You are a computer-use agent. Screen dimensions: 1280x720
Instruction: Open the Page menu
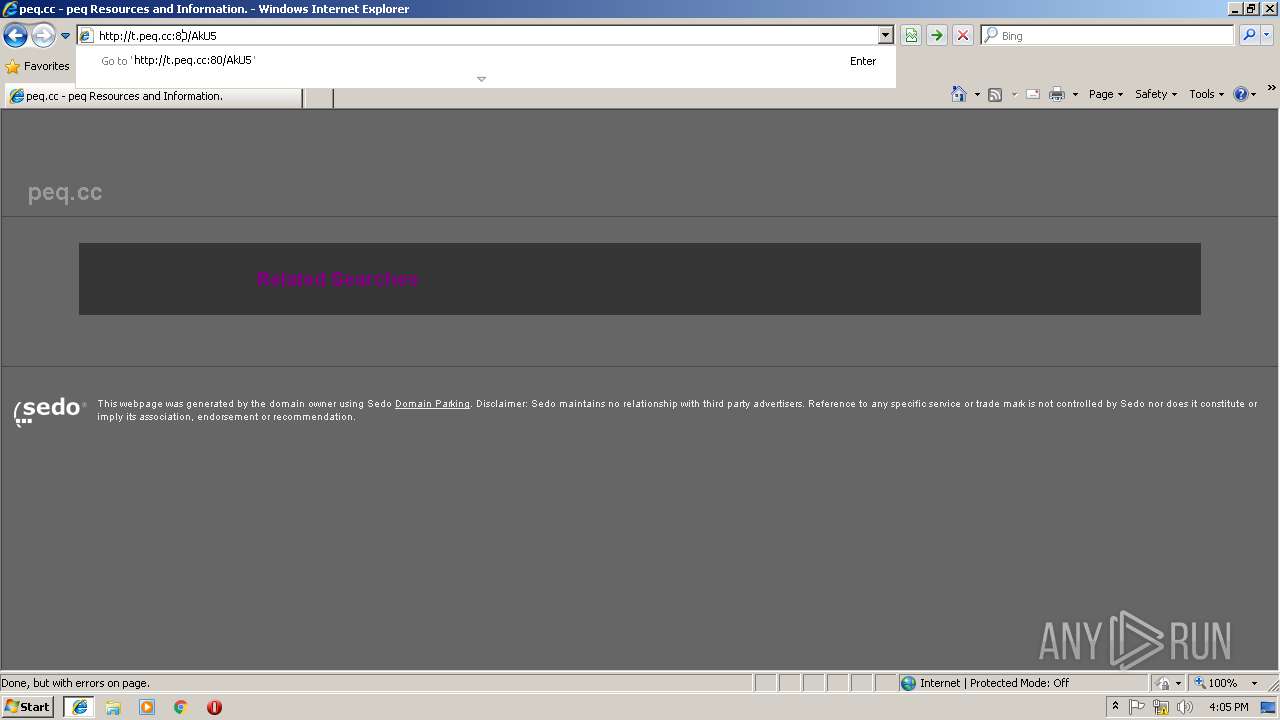pos(1105,94)
